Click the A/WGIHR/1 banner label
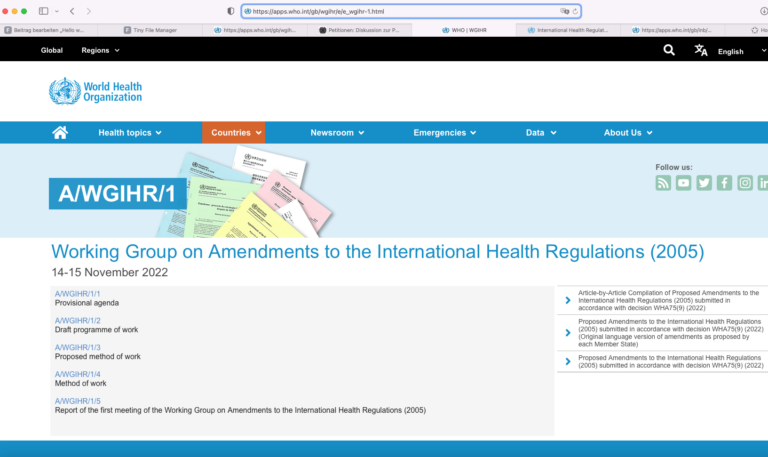This screenshot has height=457, width=768. point(118,193)
